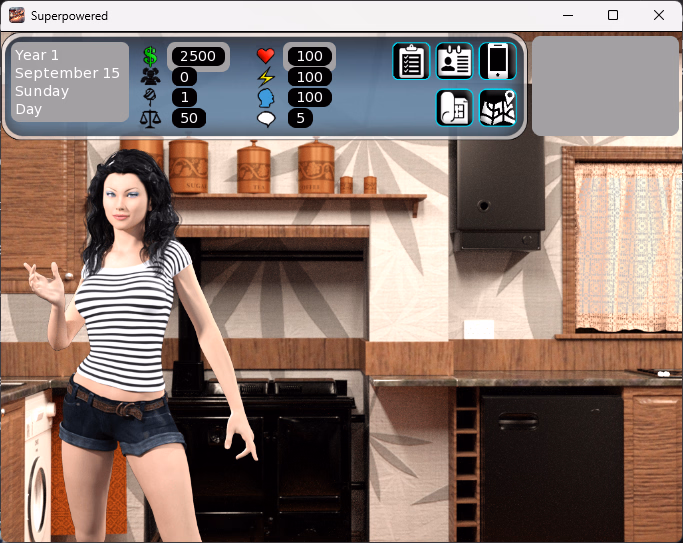Open the city map icon

[x=498, y=108]
